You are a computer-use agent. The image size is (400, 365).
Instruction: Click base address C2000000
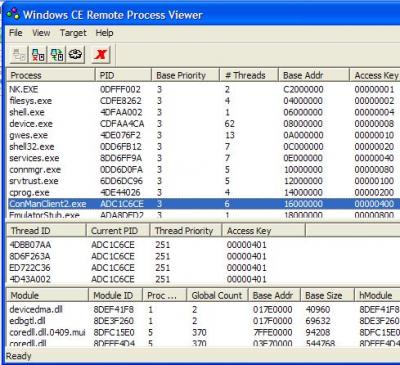tap(303, 89)
